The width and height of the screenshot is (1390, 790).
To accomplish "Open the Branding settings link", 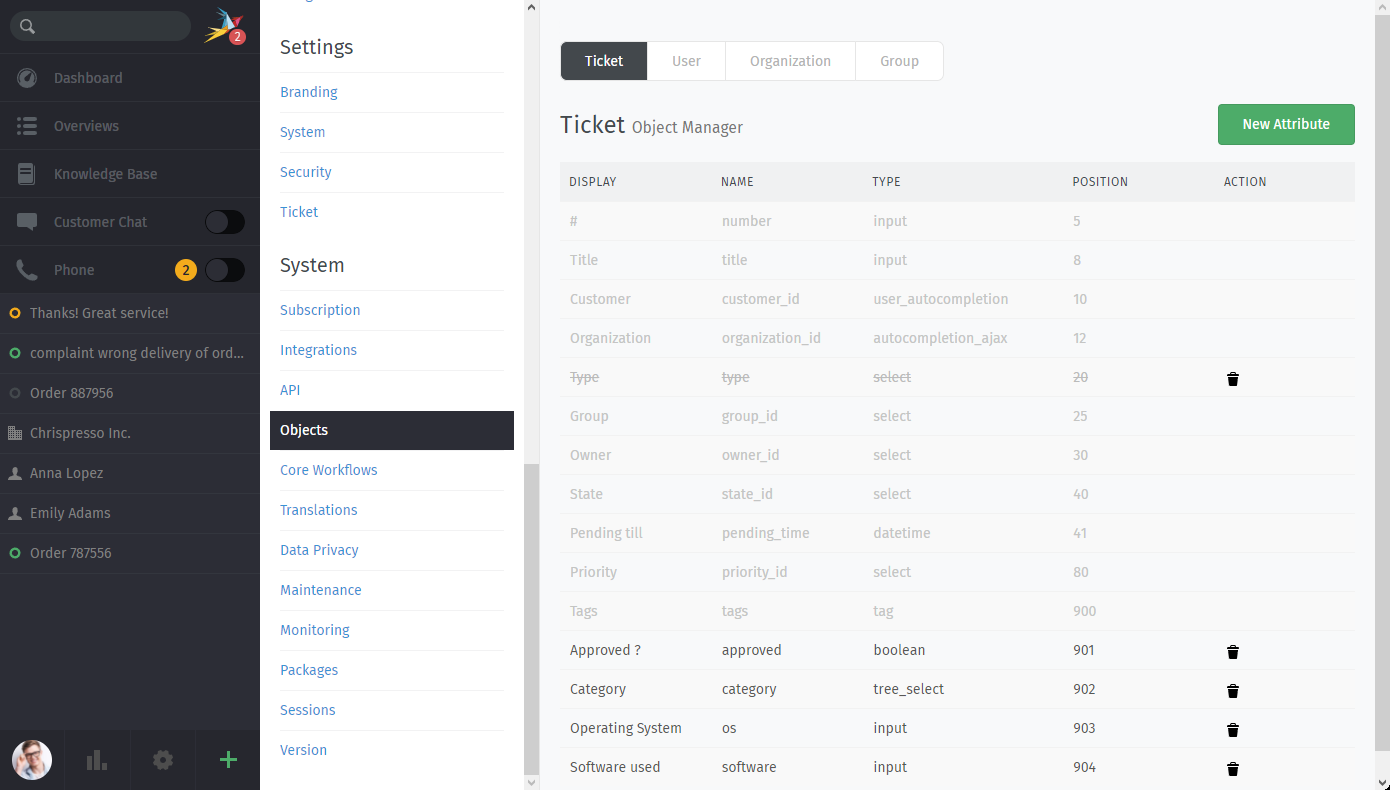I will pyautogui.click(x=309, y=92).
